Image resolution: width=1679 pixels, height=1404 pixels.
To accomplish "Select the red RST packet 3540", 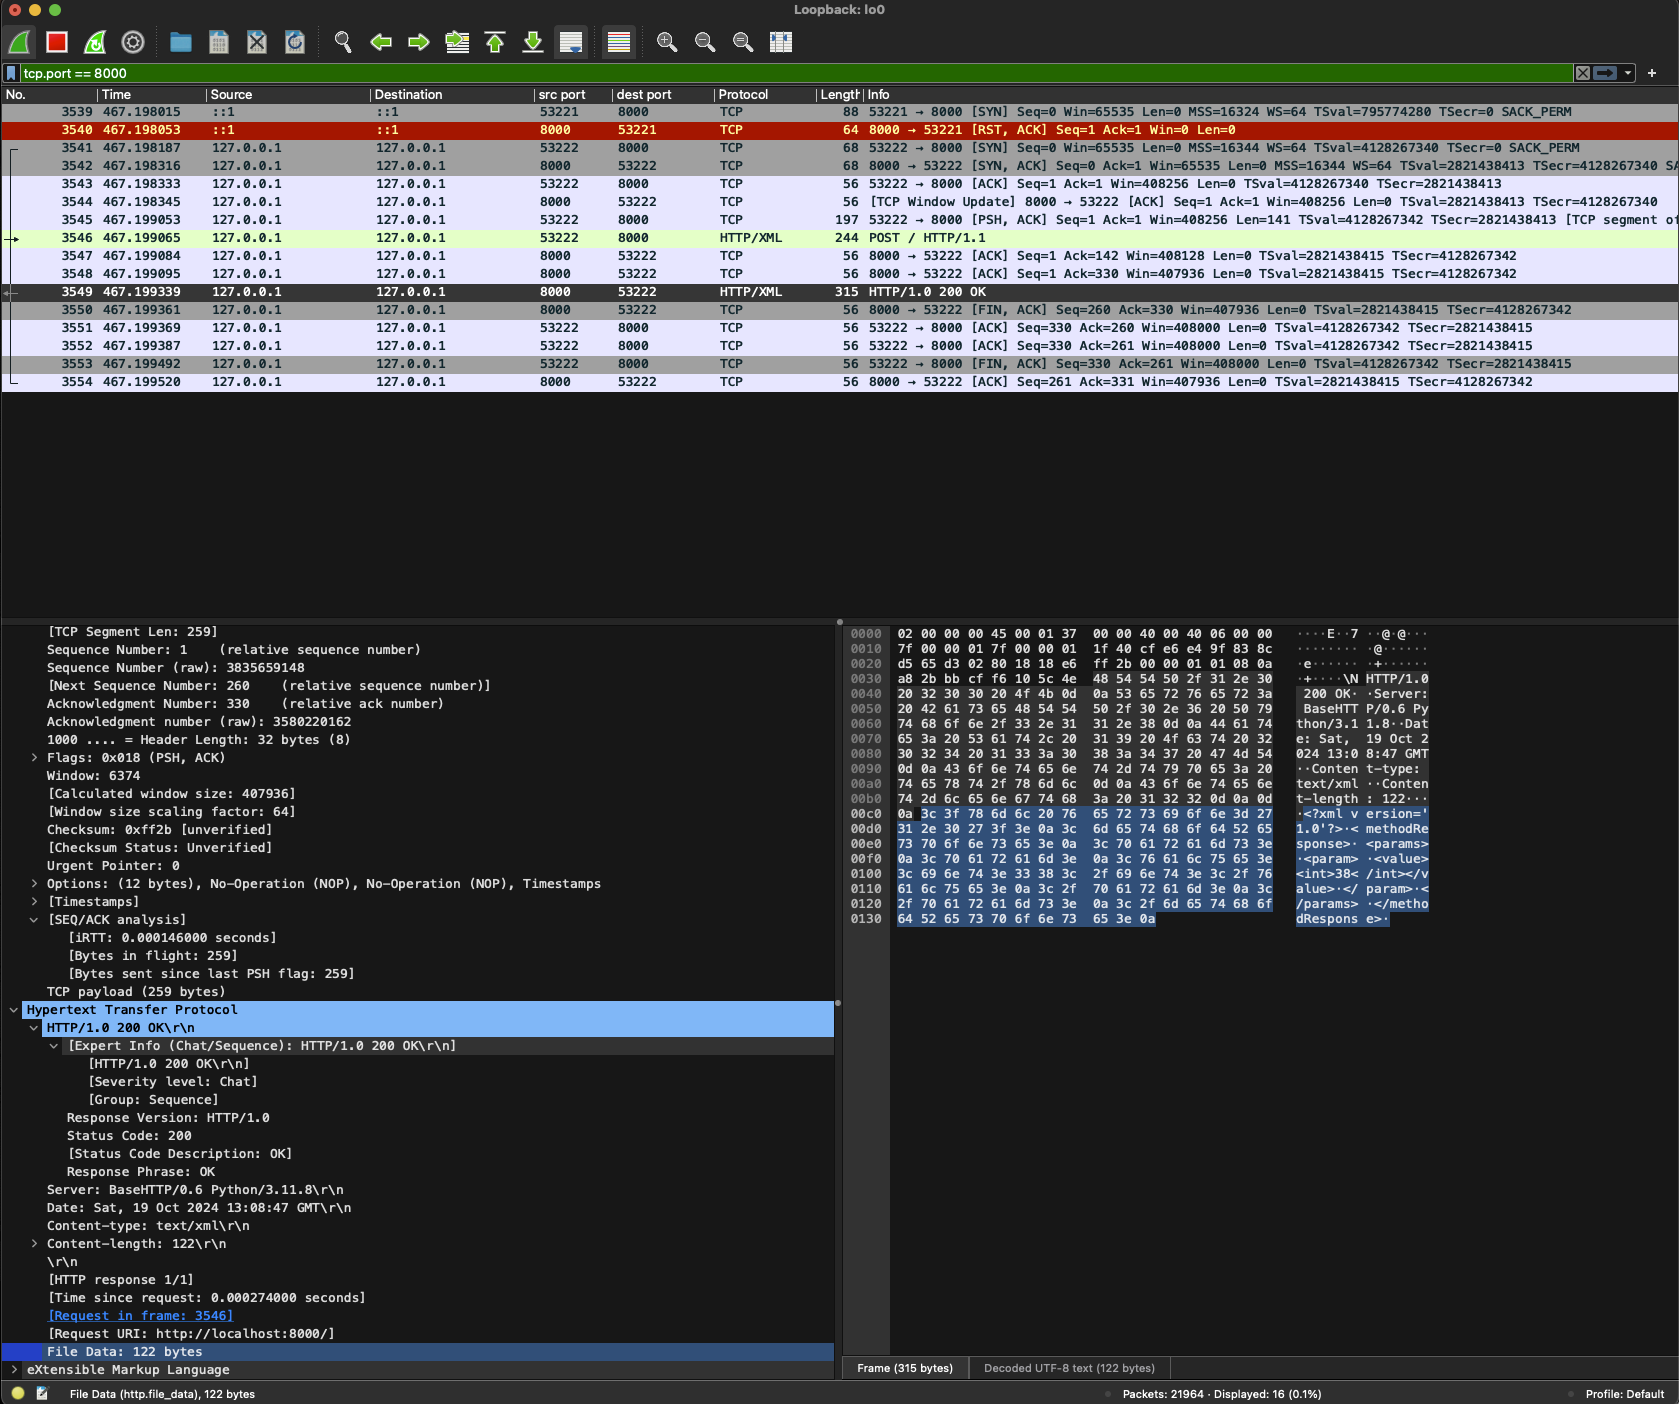I will (x=840, y=130).
